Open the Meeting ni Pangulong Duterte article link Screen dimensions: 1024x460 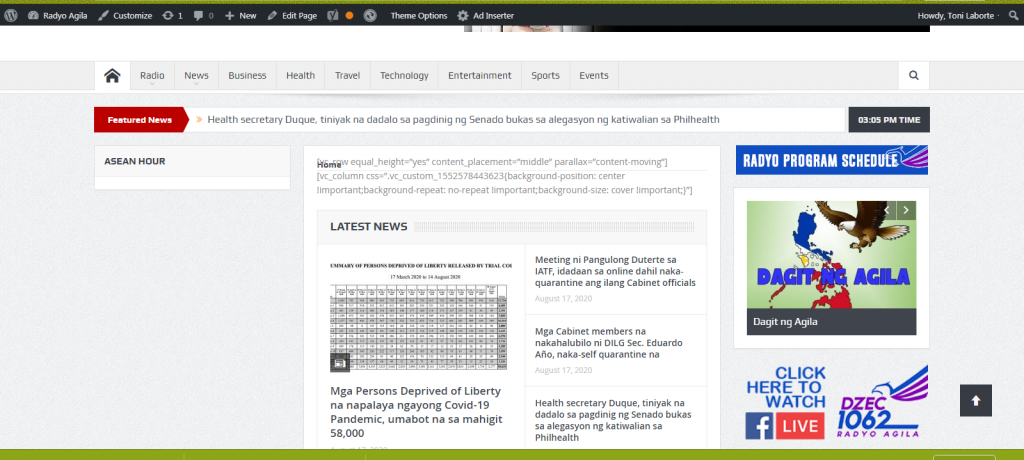[x=614, y=271]
